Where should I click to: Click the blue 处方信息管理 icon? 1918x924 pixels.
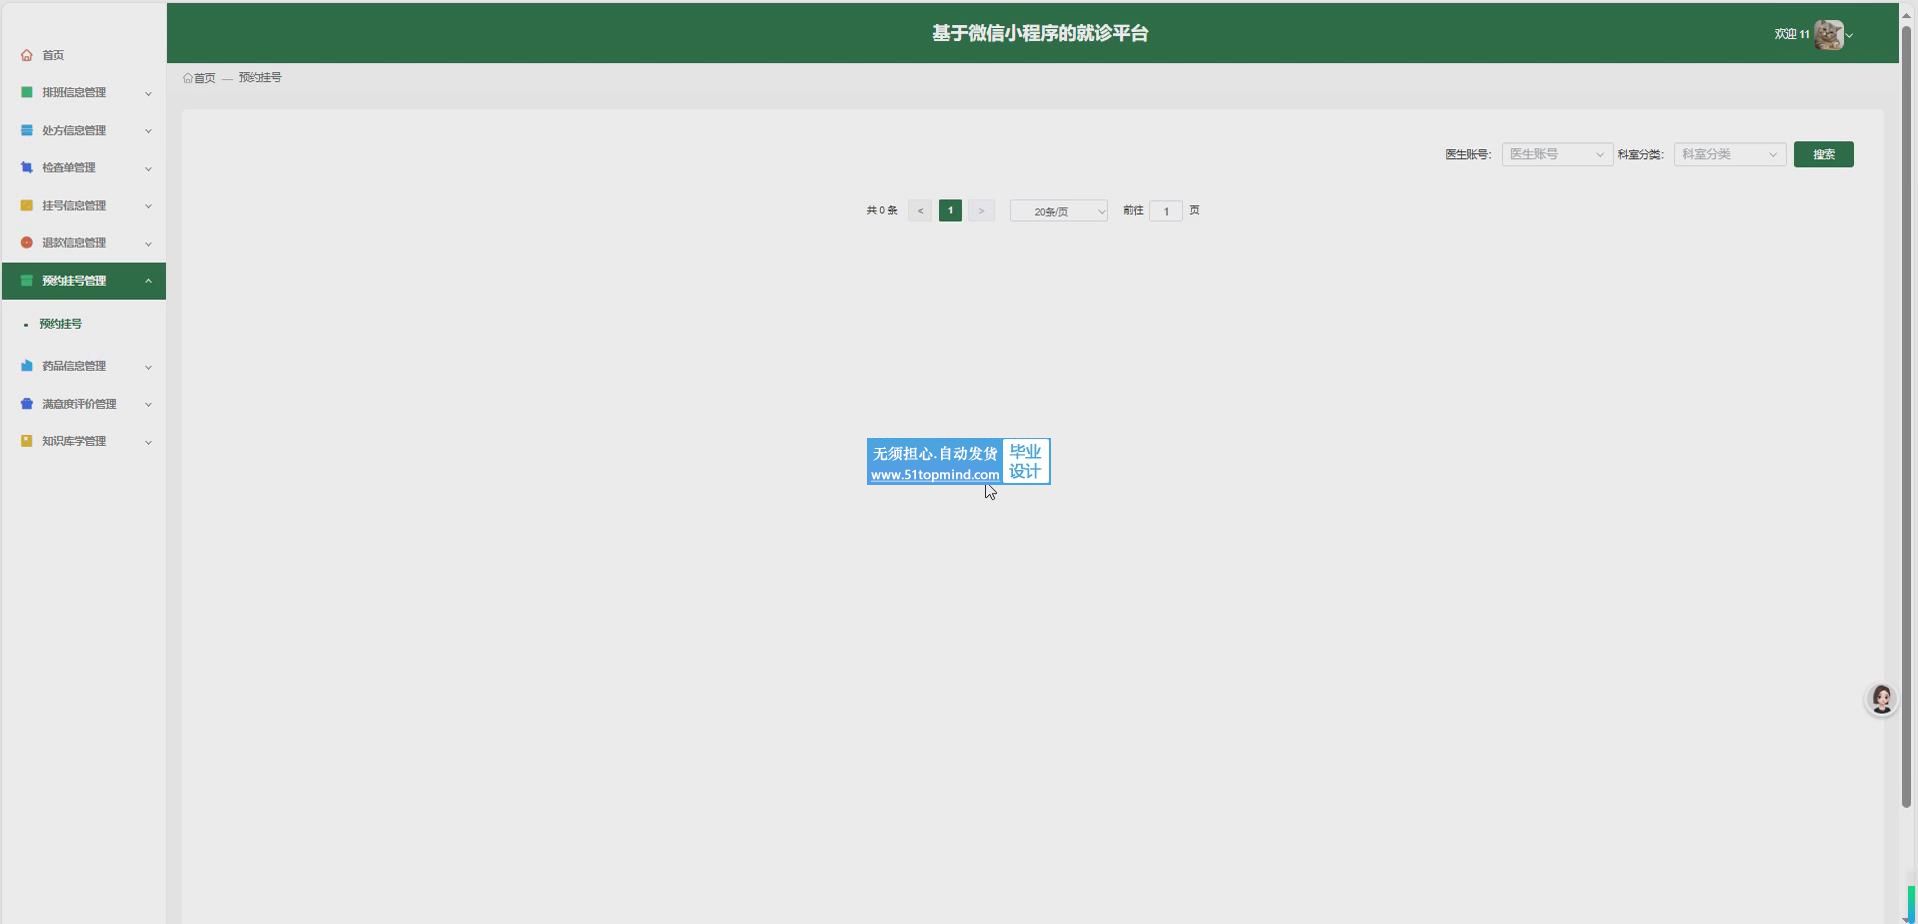(27, 130)
